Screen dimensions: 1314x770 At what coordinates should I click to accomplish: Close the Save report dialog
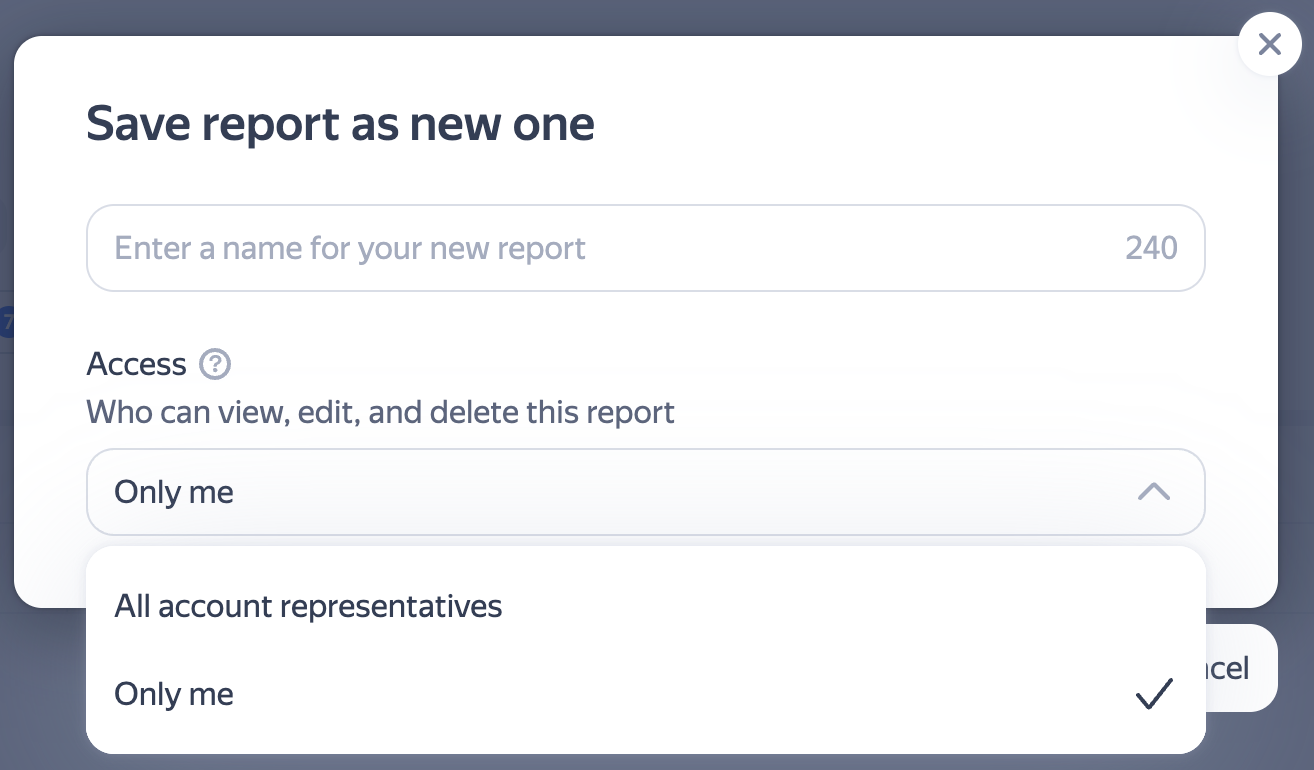[1269, 44]
